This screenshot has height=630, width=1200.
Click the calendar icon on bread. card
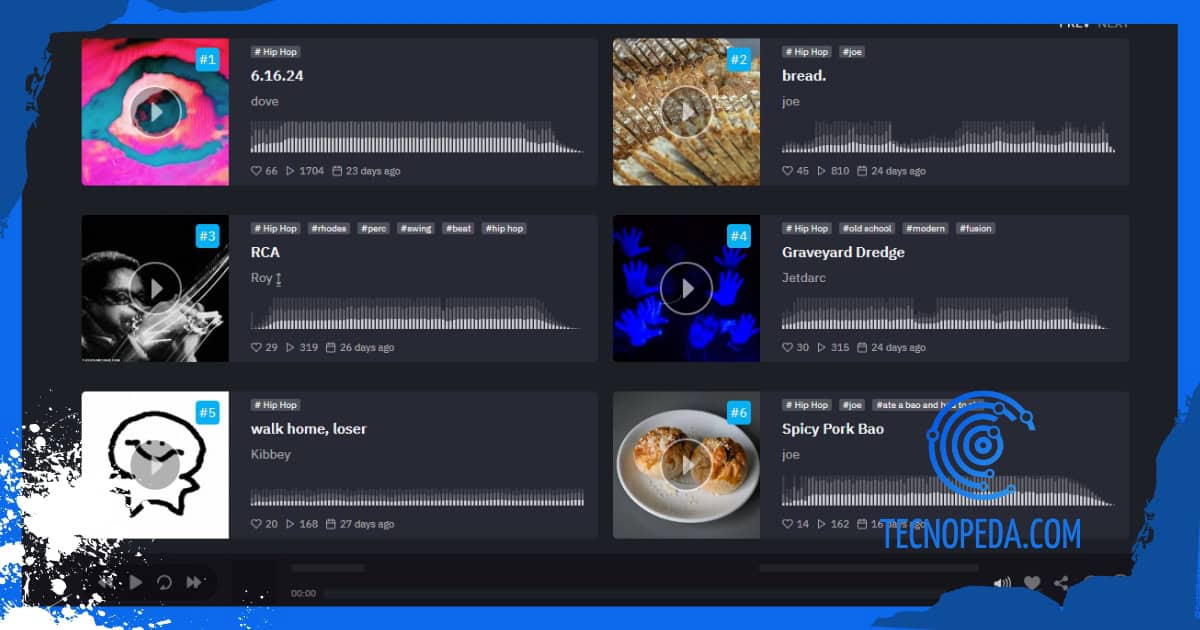[x=862, y=171]
